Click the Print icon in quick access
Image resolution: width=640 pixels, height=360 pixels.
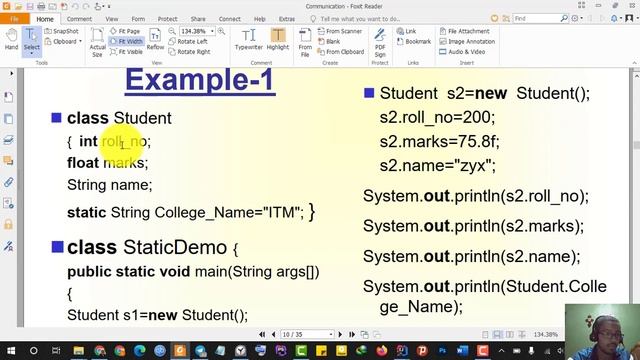click(x=41, y=6)
